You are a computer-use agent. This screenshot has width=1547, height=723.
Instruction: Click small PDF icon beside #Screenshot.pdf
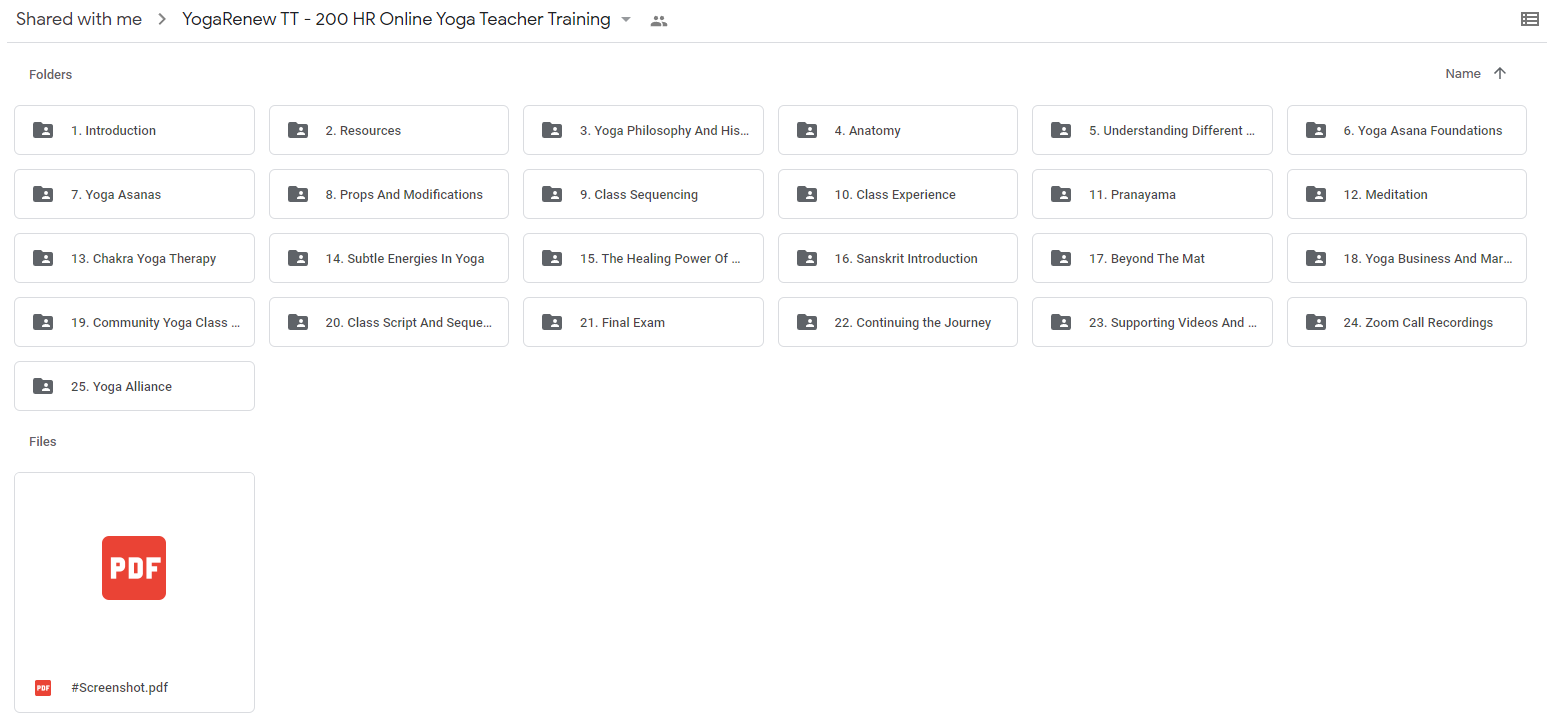(43, 688)
